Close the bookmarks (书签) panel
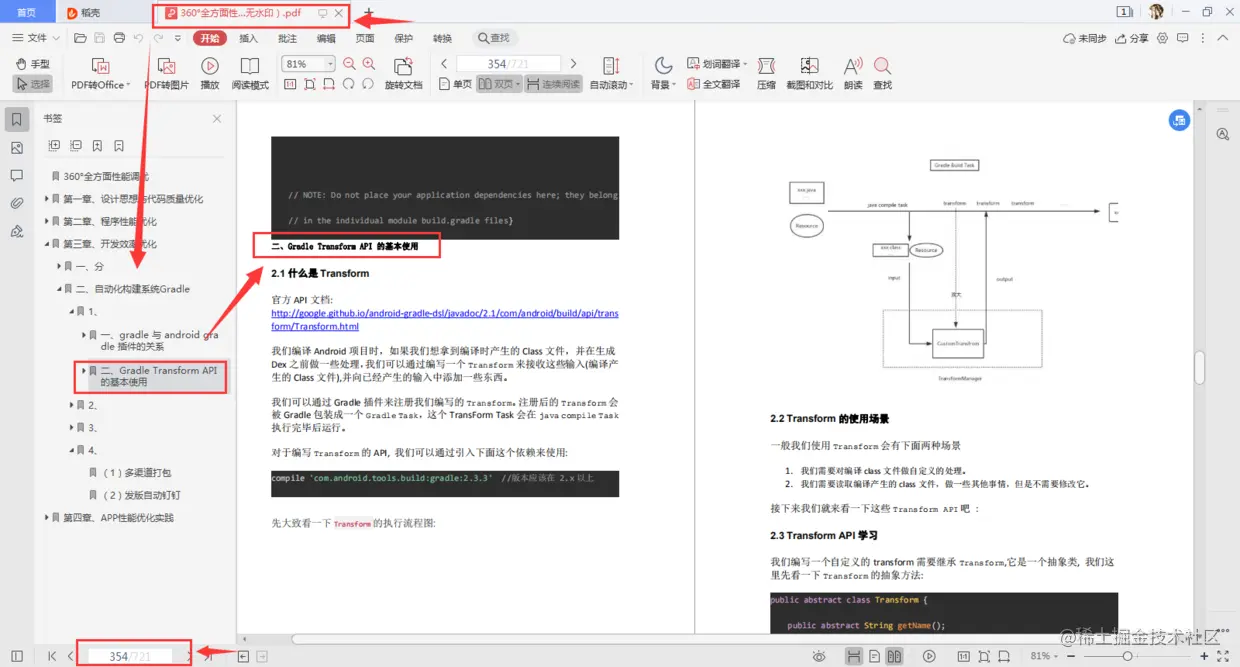The image size is (1240, 667). tap(217, 119)
